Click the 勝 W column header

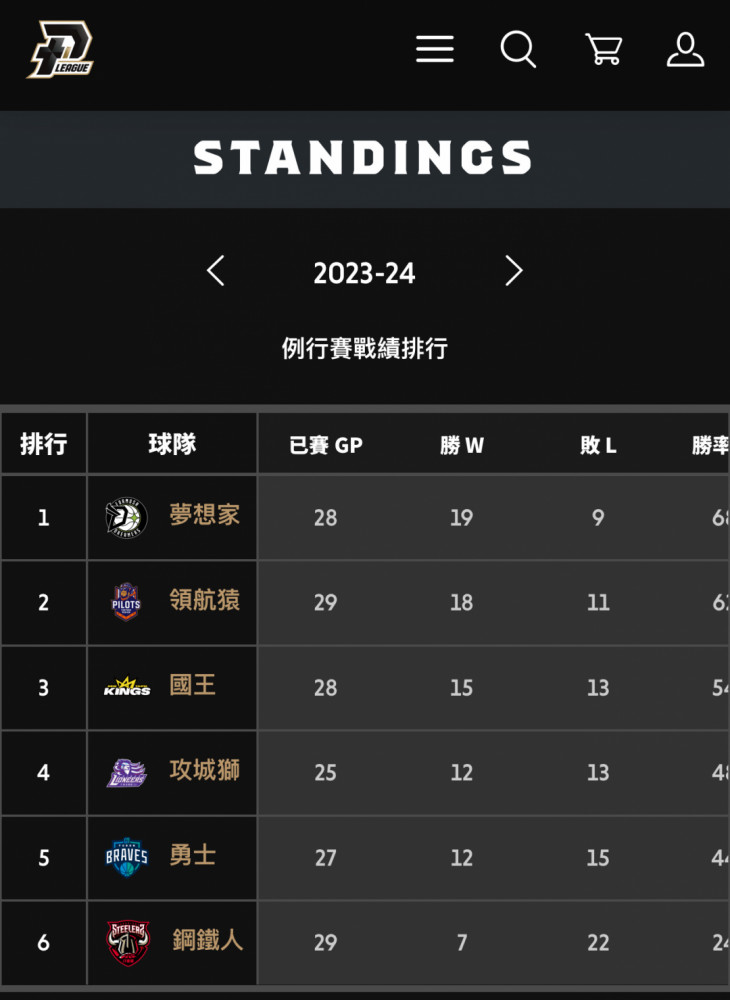point(462,445)
